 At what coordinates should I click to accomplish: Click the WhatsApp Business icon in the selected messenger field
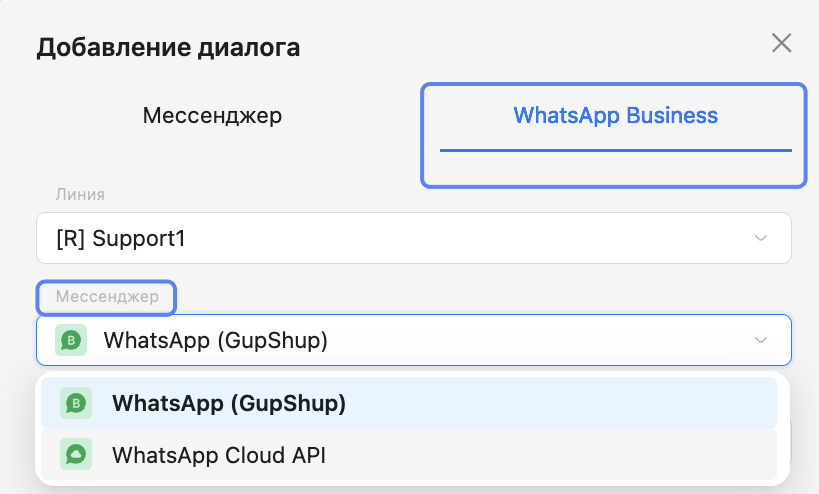click(x=72, y=340)
